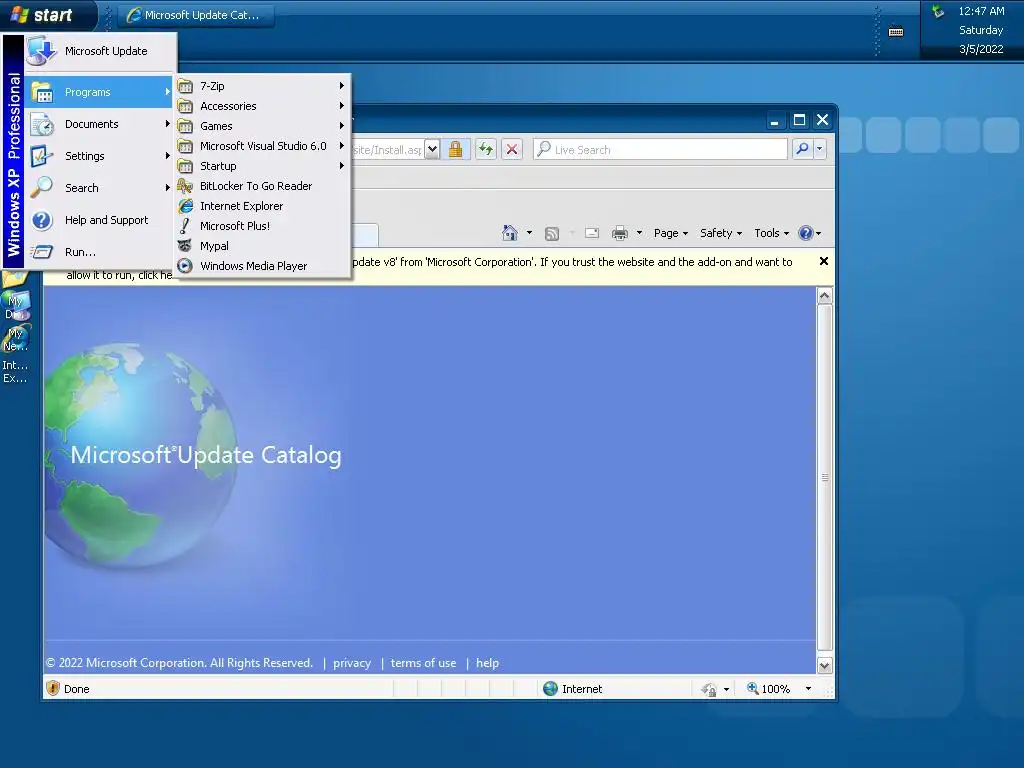The image size is (1024, 768).
Task: Click the tray network icon
Action: point(938,11)
